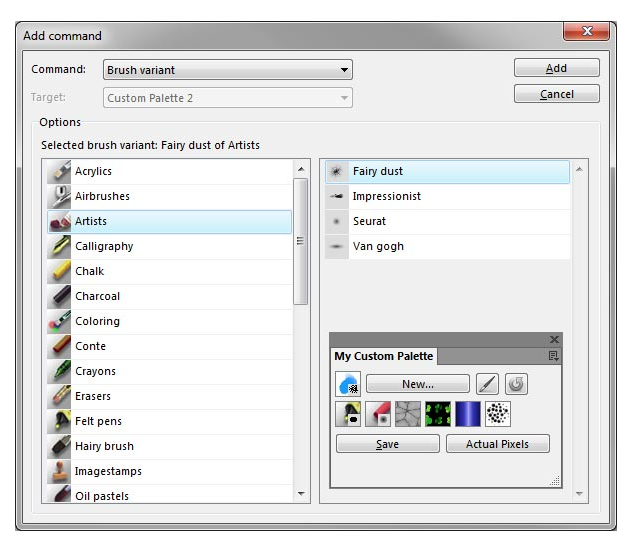This screenshot has height=541, width=626.
Task: Open the Command dropdown showing Brush variant
Action: tap(228, 70)
